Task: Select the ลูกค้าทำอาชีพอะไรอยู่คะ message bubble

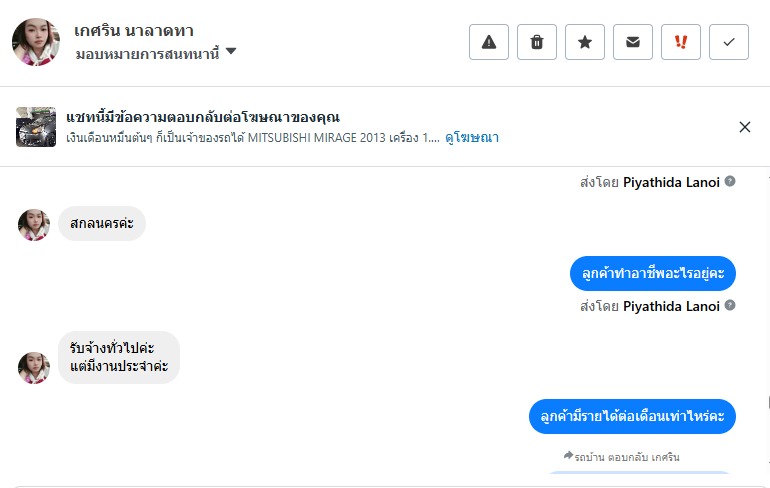Action: (x=653, y=273)
